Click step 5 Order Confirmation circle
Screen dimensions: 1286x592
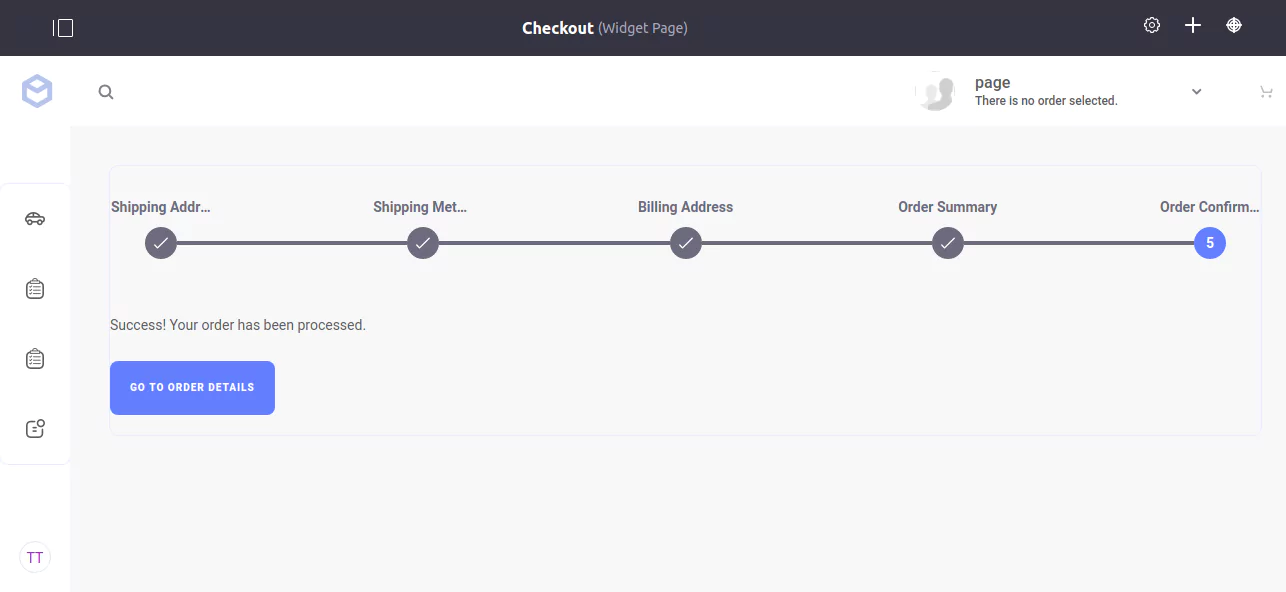1210,243
